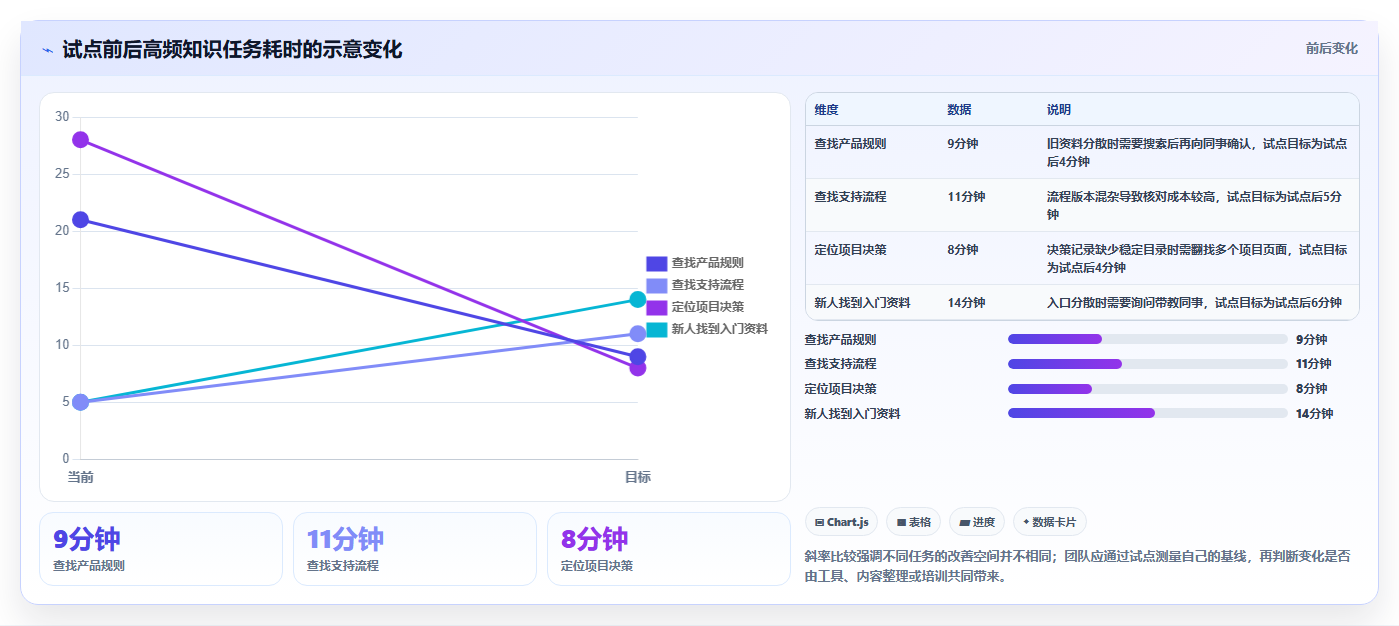Open the 9分钟 查找产品规则 data card
1399x626 pixels.
tap(161, 549)
